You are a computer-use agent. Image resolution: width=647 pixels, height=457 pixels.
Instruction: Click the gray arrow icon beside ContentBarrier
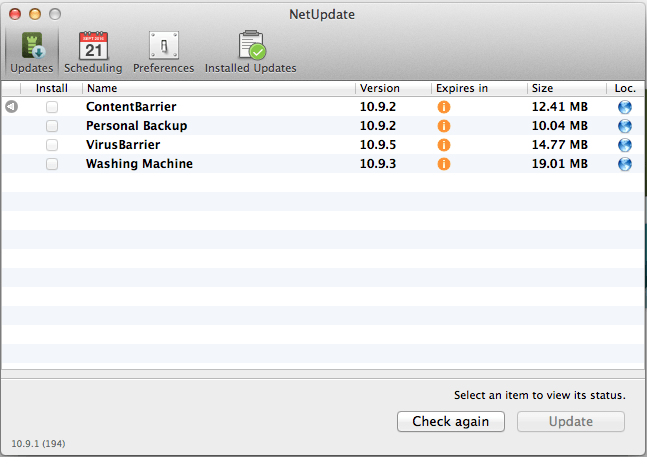tap(12, 107)
